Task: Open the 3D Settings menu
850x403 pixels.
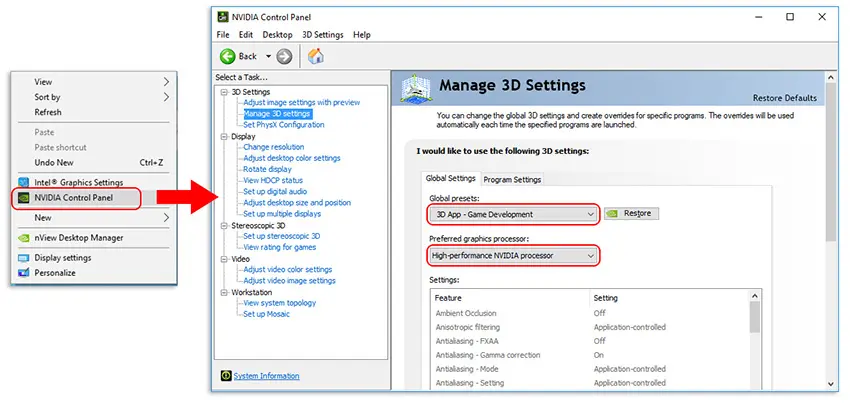Action: coord(323,35)
